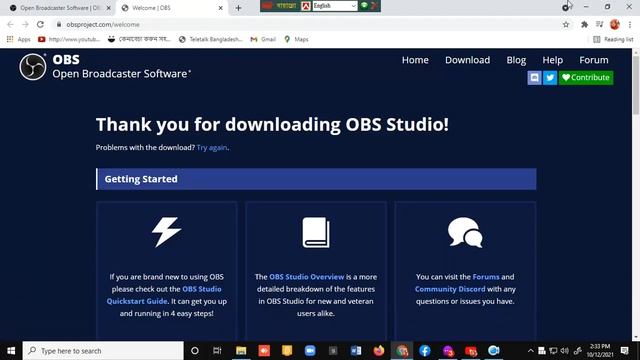Reload the current page
This screenshot has width=640, height=360.
click(40, 24)
